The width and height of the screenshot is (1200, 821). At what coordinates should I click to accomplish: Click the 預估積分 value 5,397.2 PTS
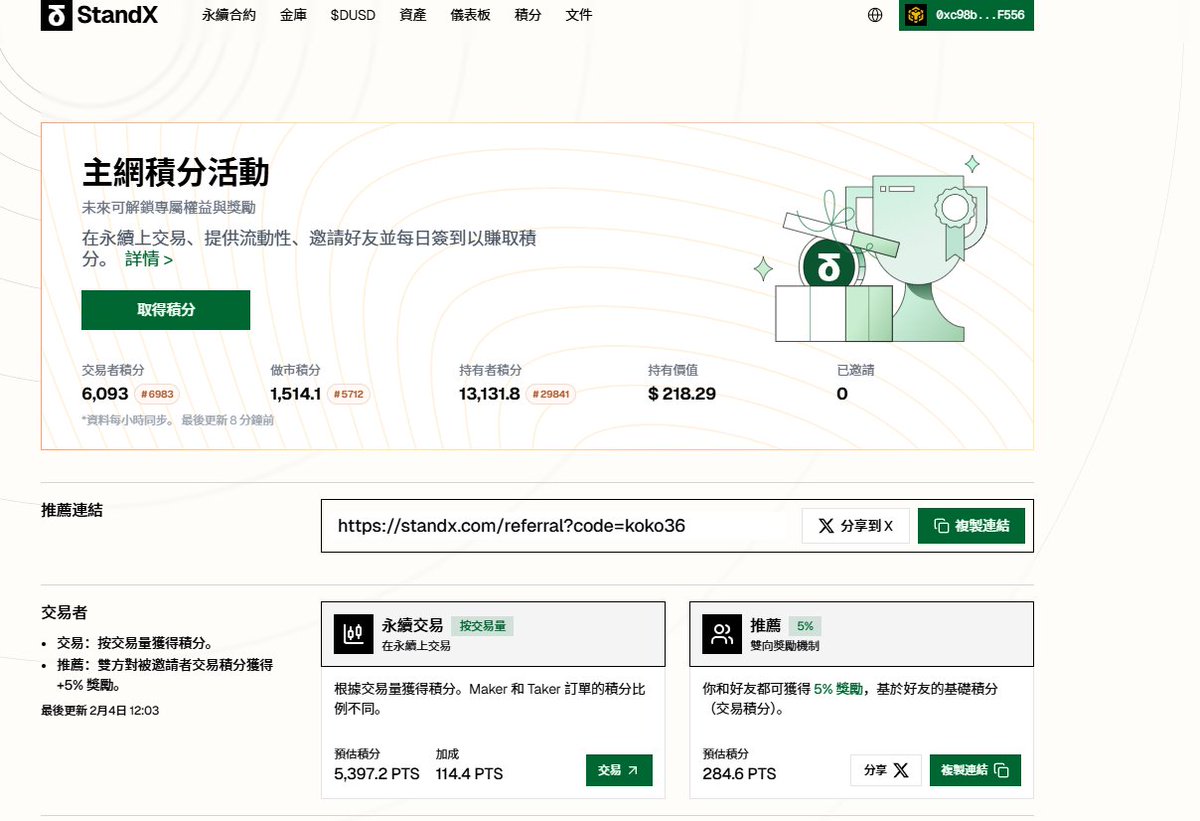click(x=377, y=774)
